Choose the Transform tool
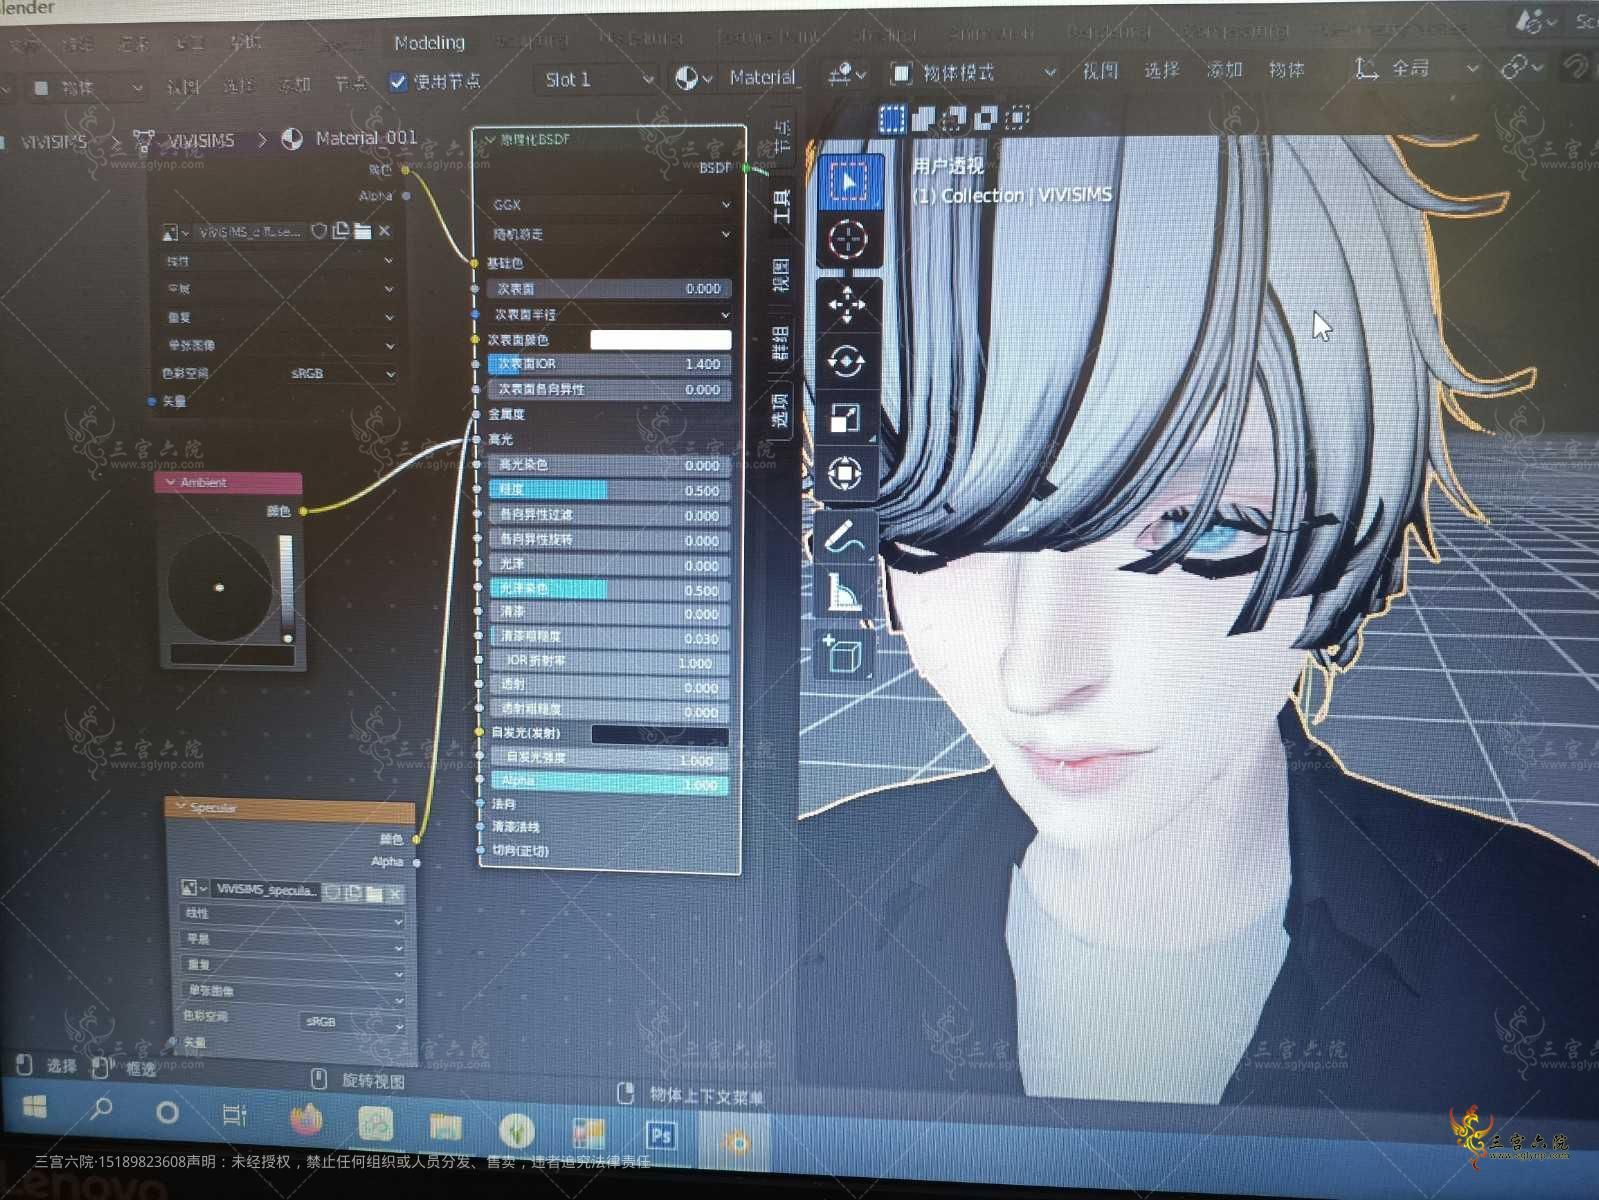Screen dimensions: 1599x1200 tap(845, 472)
